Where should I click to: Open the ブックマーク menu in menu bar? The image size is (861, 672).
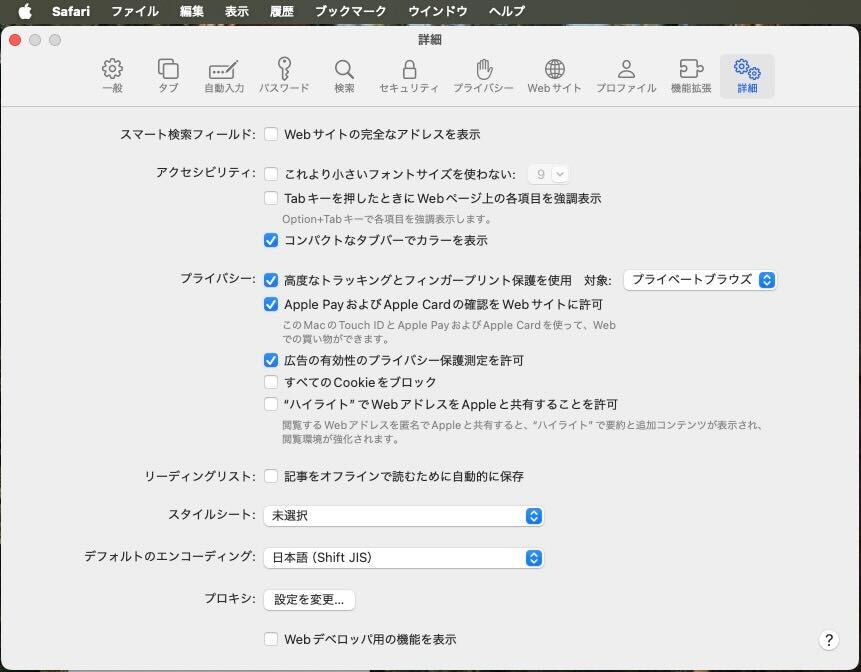coord(350,11)
